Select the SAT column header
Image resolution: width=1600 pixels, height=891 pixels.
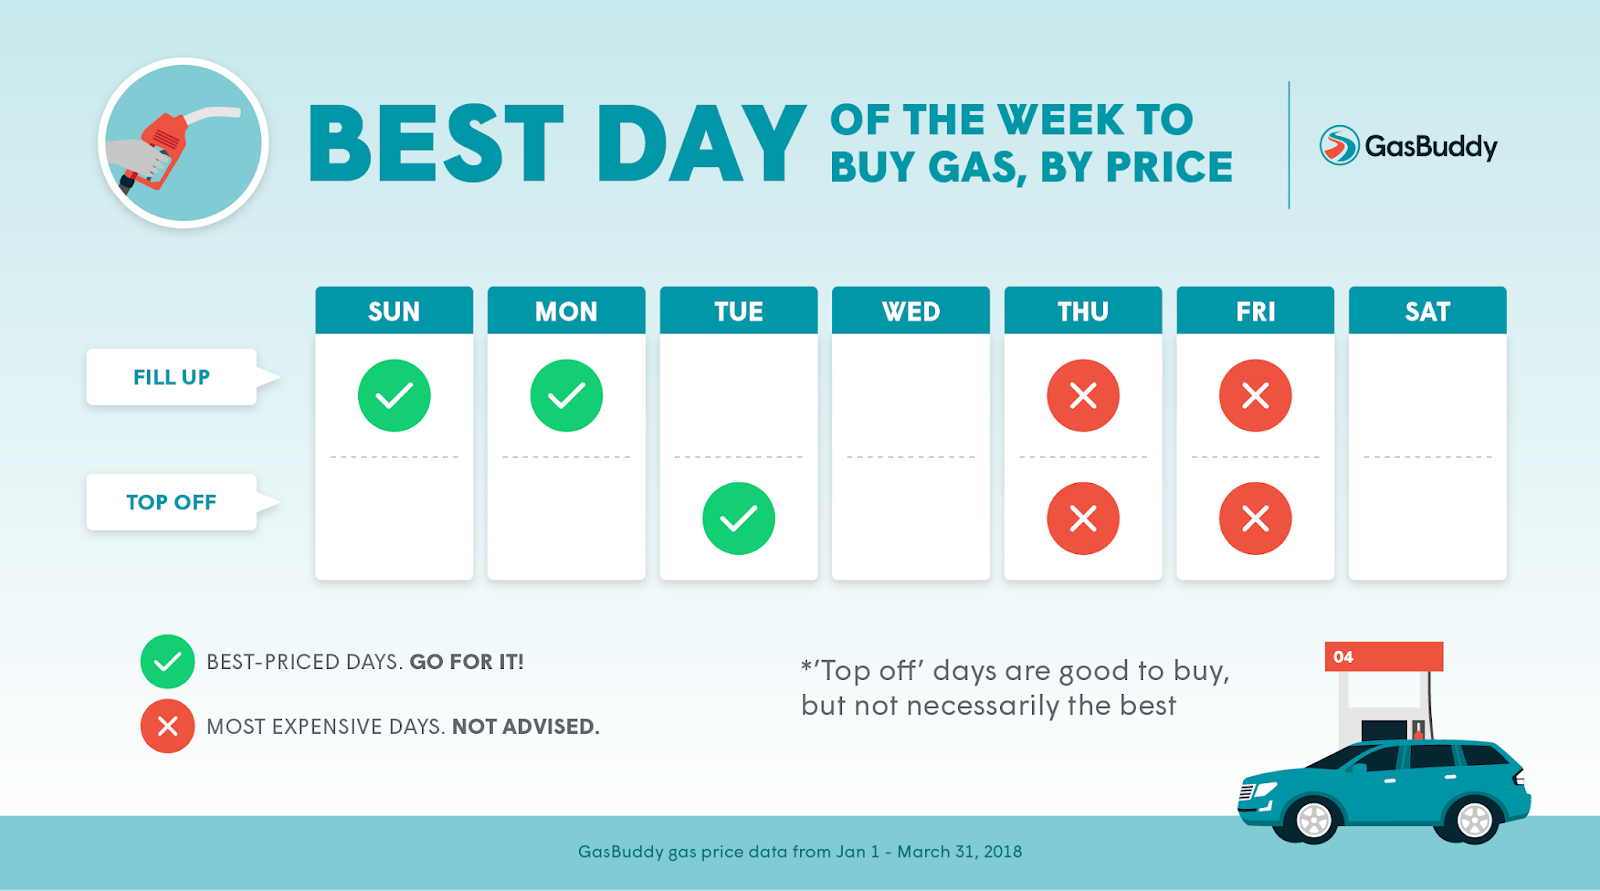pos(1427,311)
